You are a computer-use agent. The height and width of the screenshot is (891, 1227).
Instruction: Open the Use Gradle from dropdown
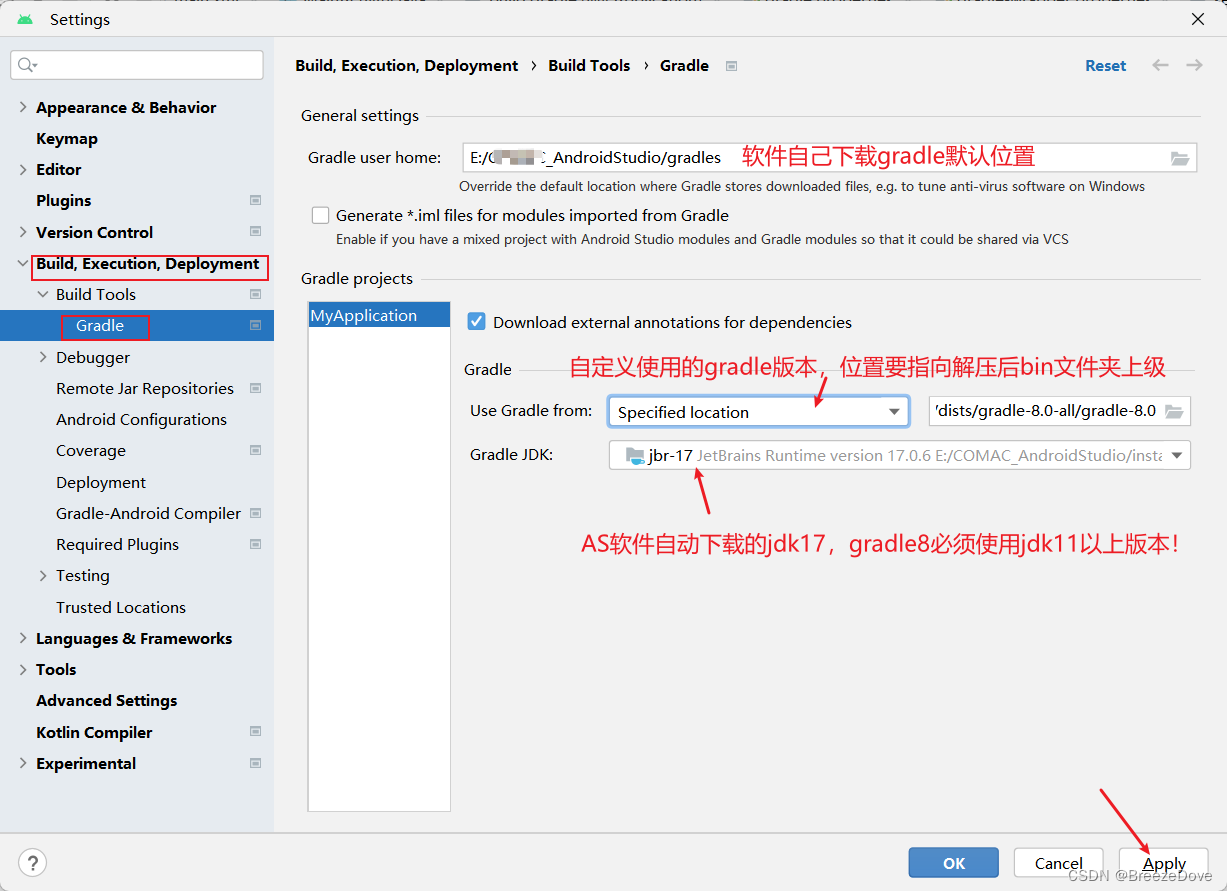(758, 411)
